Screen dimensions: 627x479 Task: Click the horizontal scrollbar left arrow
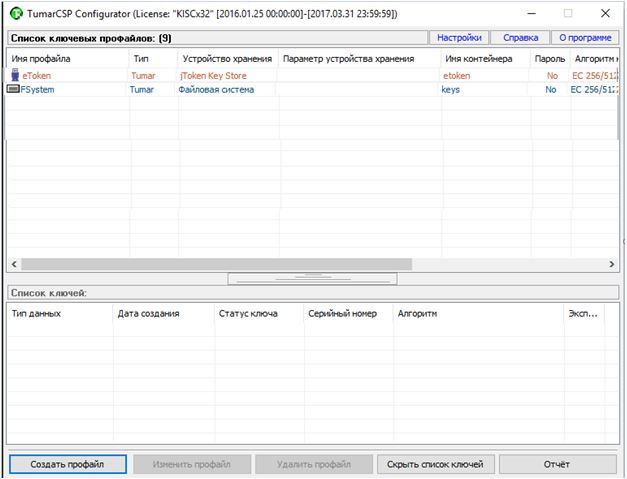[13, 263]
